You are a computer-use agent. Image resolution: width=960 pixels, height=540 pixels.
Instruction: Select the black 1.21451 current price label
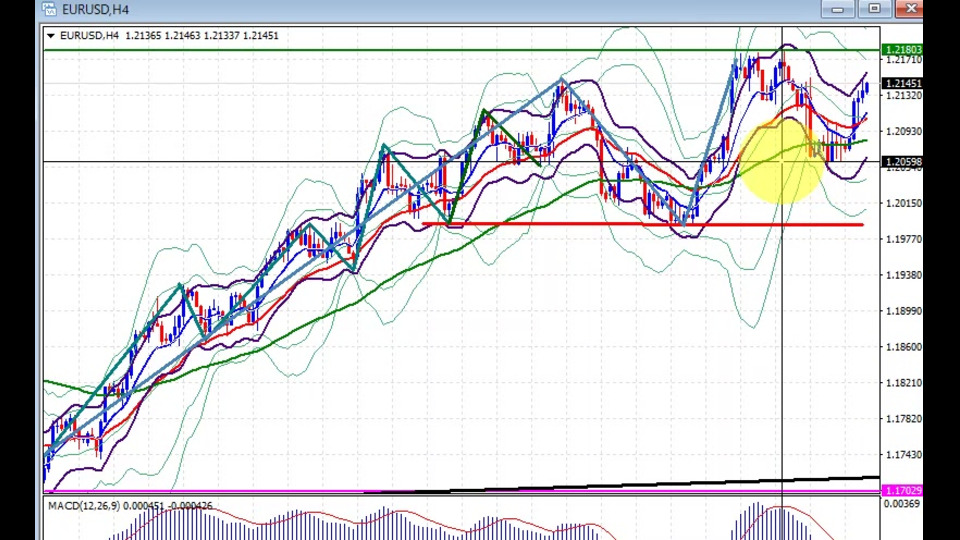(902, 83)
